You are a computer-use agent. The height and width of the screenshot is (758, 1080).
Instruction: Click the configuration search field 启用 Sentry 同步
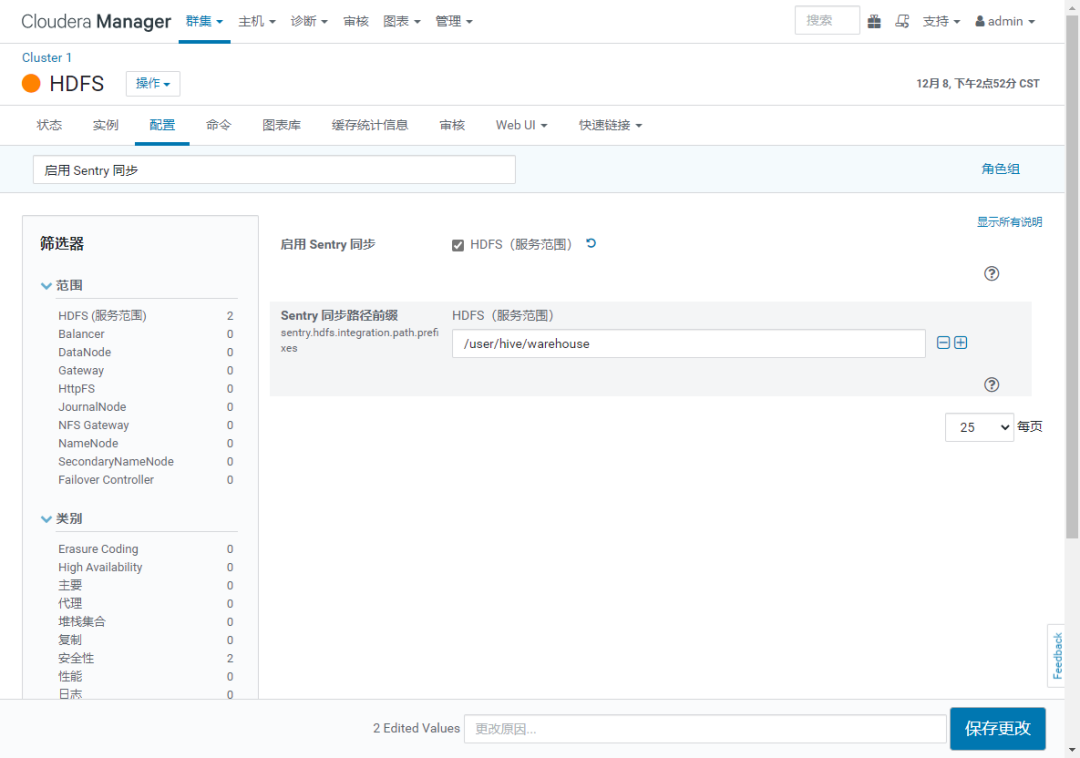click(x=274, y=170)
